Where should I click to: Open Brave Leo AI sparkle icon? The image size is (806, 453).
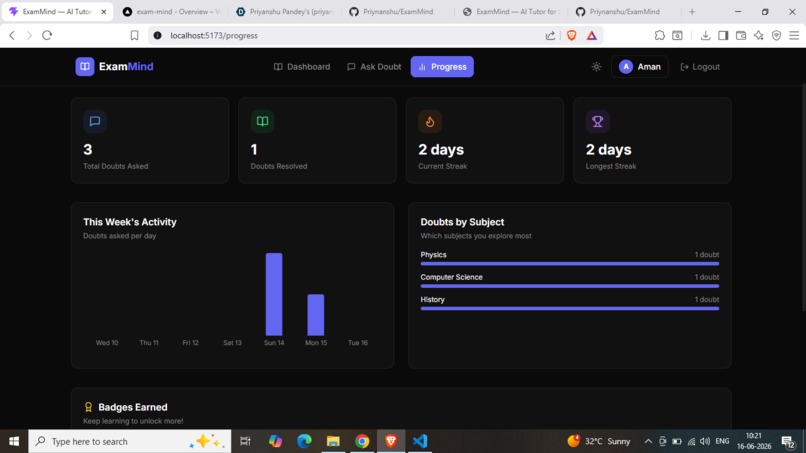[x=759, y=35]
